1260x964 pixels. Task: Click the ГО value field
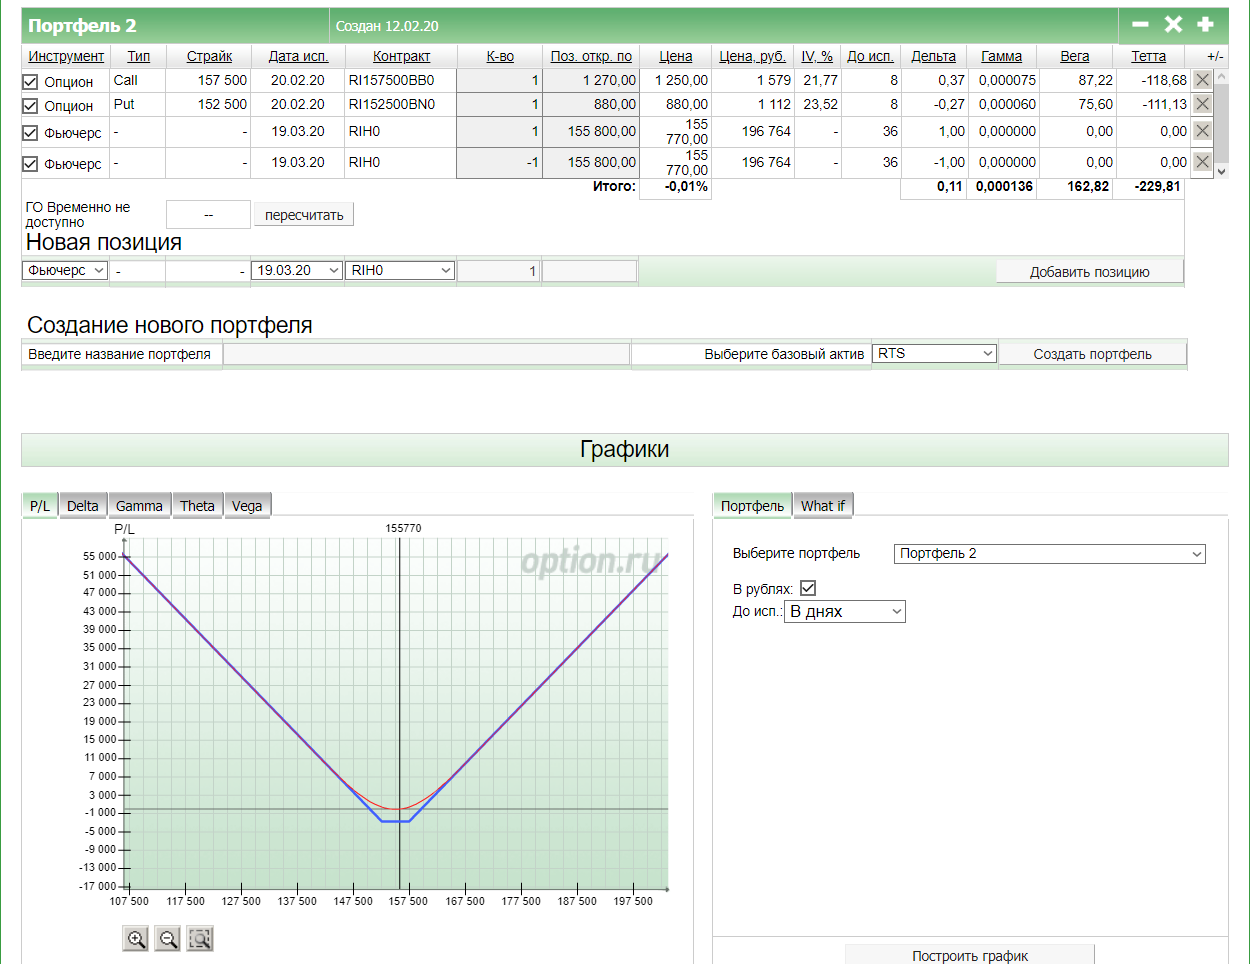[x=208, y=215]
